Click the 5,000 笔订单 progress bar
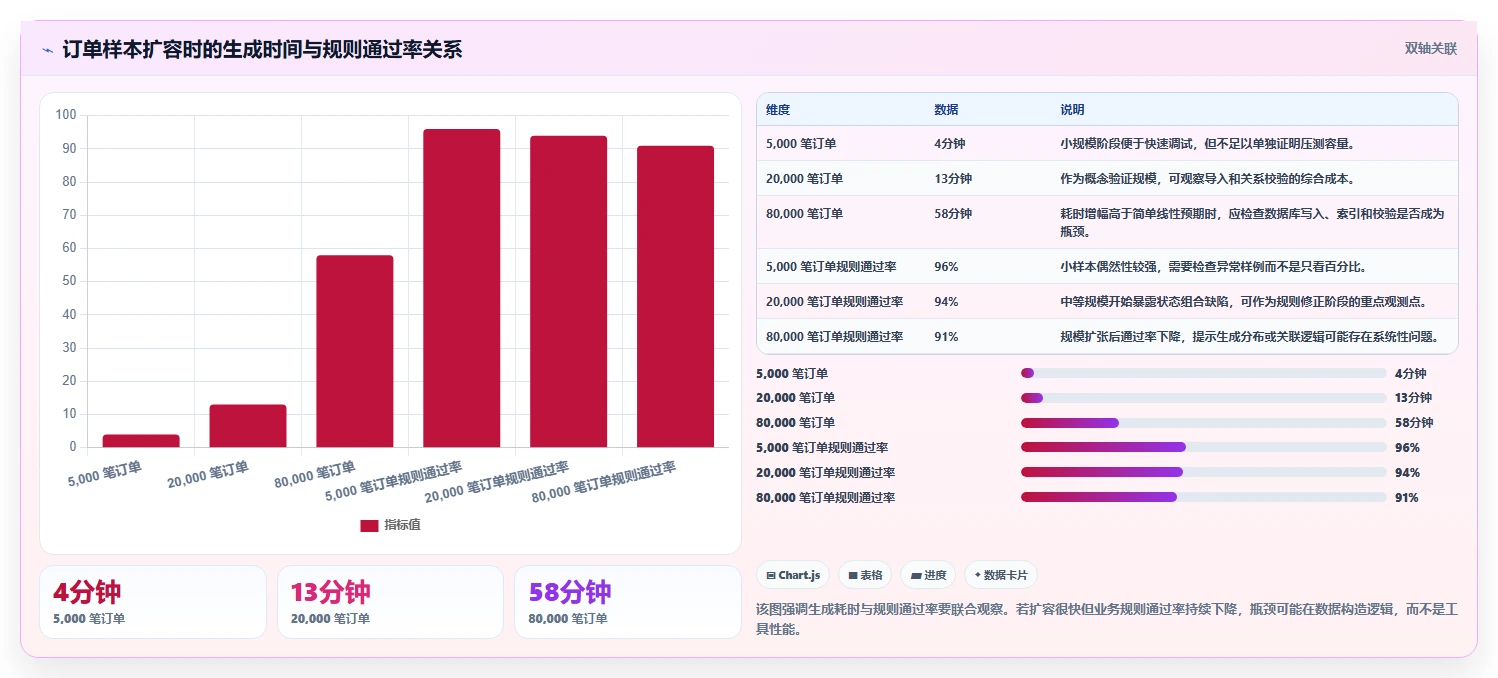The height and width of the screenshot is (678, 1498). (x=1204, y=373)
